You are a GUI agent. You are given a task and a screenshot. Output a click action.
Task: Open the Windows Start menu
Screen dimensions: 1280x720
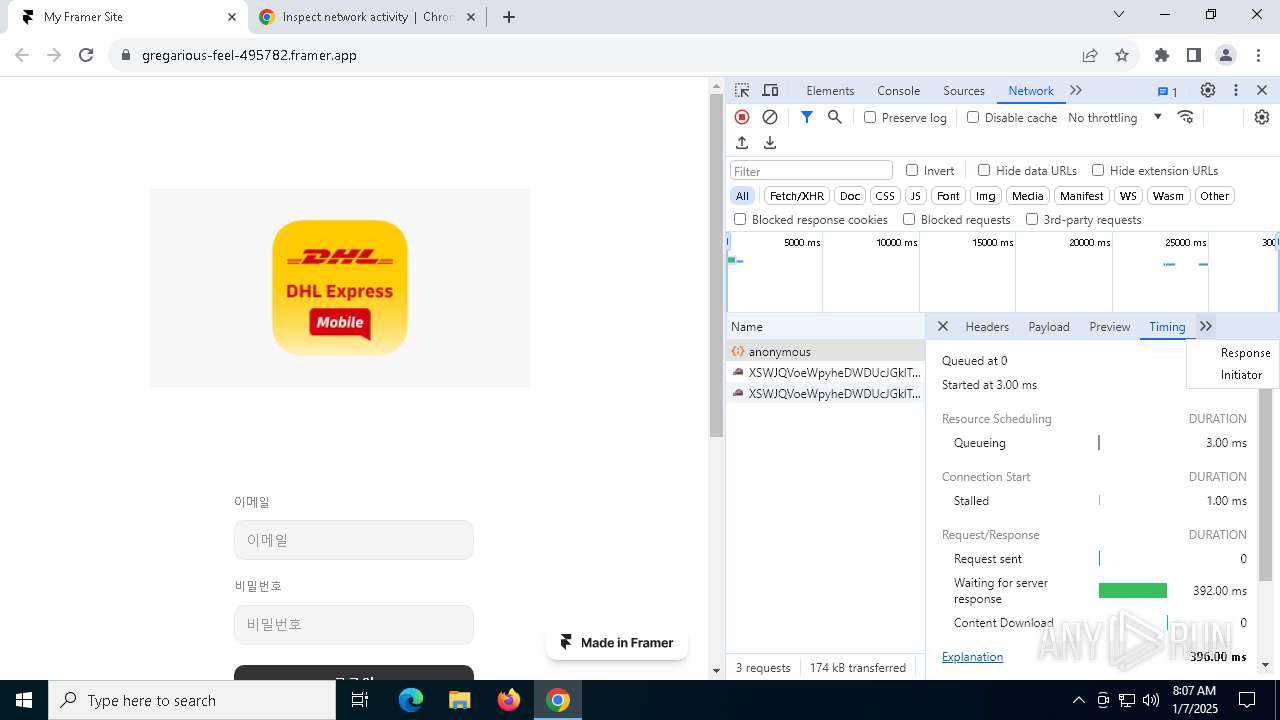click(x=24, y=700)
